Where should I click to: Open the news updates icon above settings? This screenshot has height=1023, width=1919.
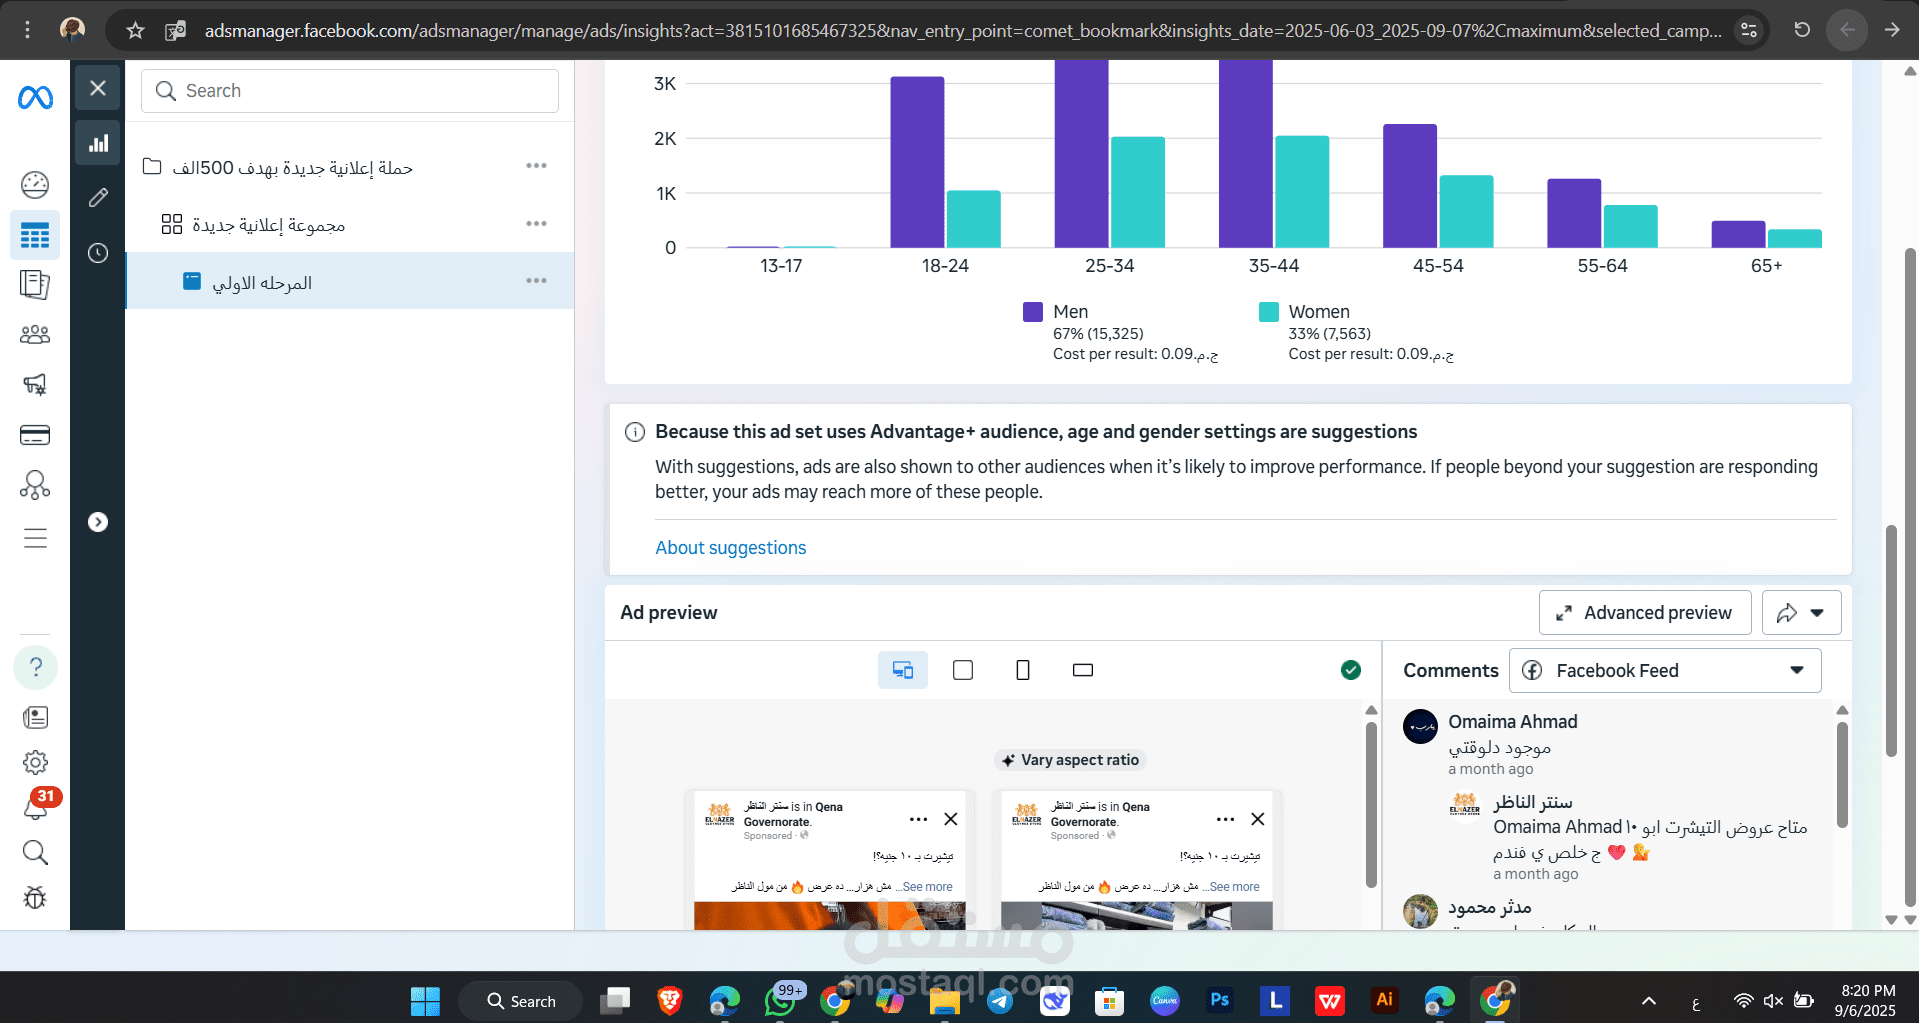tap(35, 717)
